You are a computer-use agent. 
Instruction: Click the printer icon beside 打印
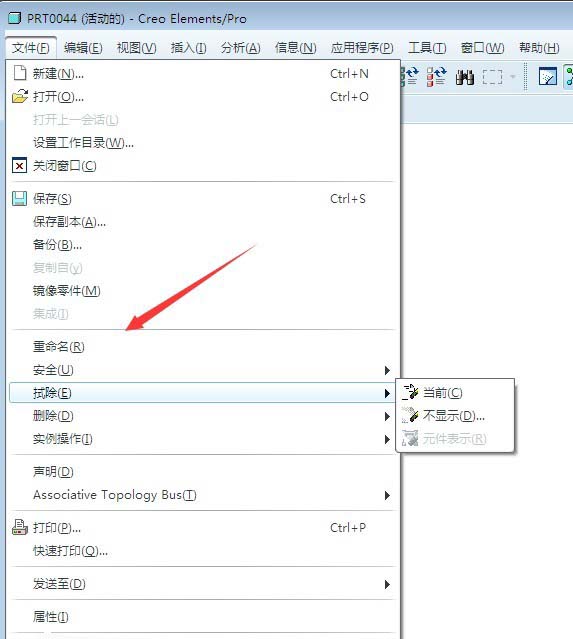point(20,527)
